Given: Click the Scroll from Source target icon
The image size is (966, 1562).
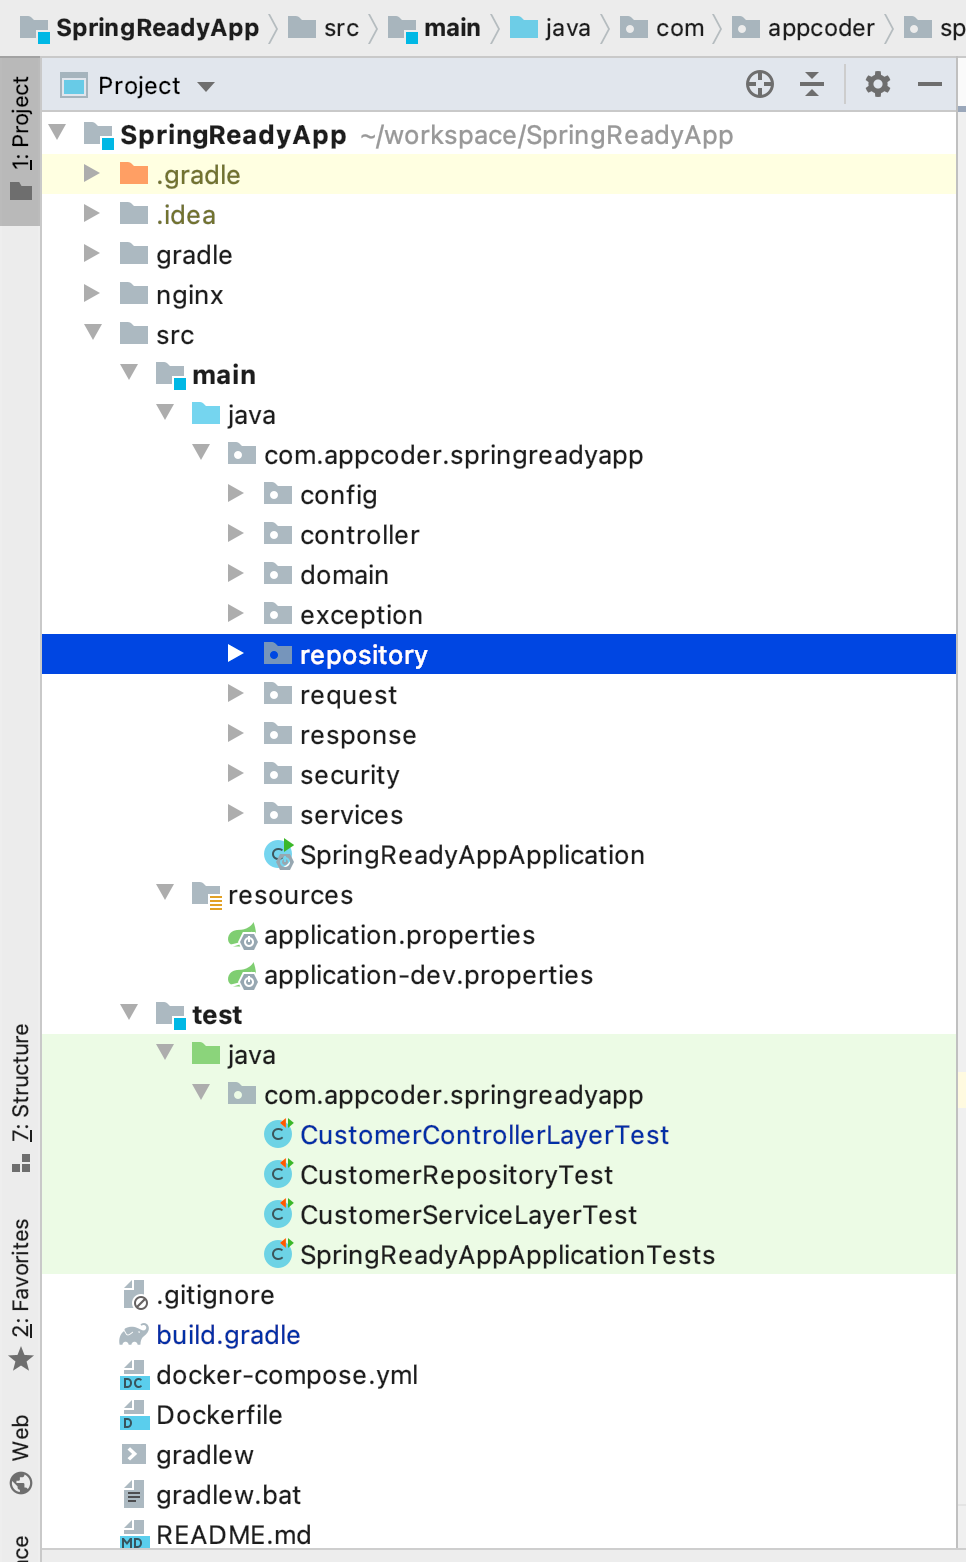Looking at the screenshot, I should 760,85.
